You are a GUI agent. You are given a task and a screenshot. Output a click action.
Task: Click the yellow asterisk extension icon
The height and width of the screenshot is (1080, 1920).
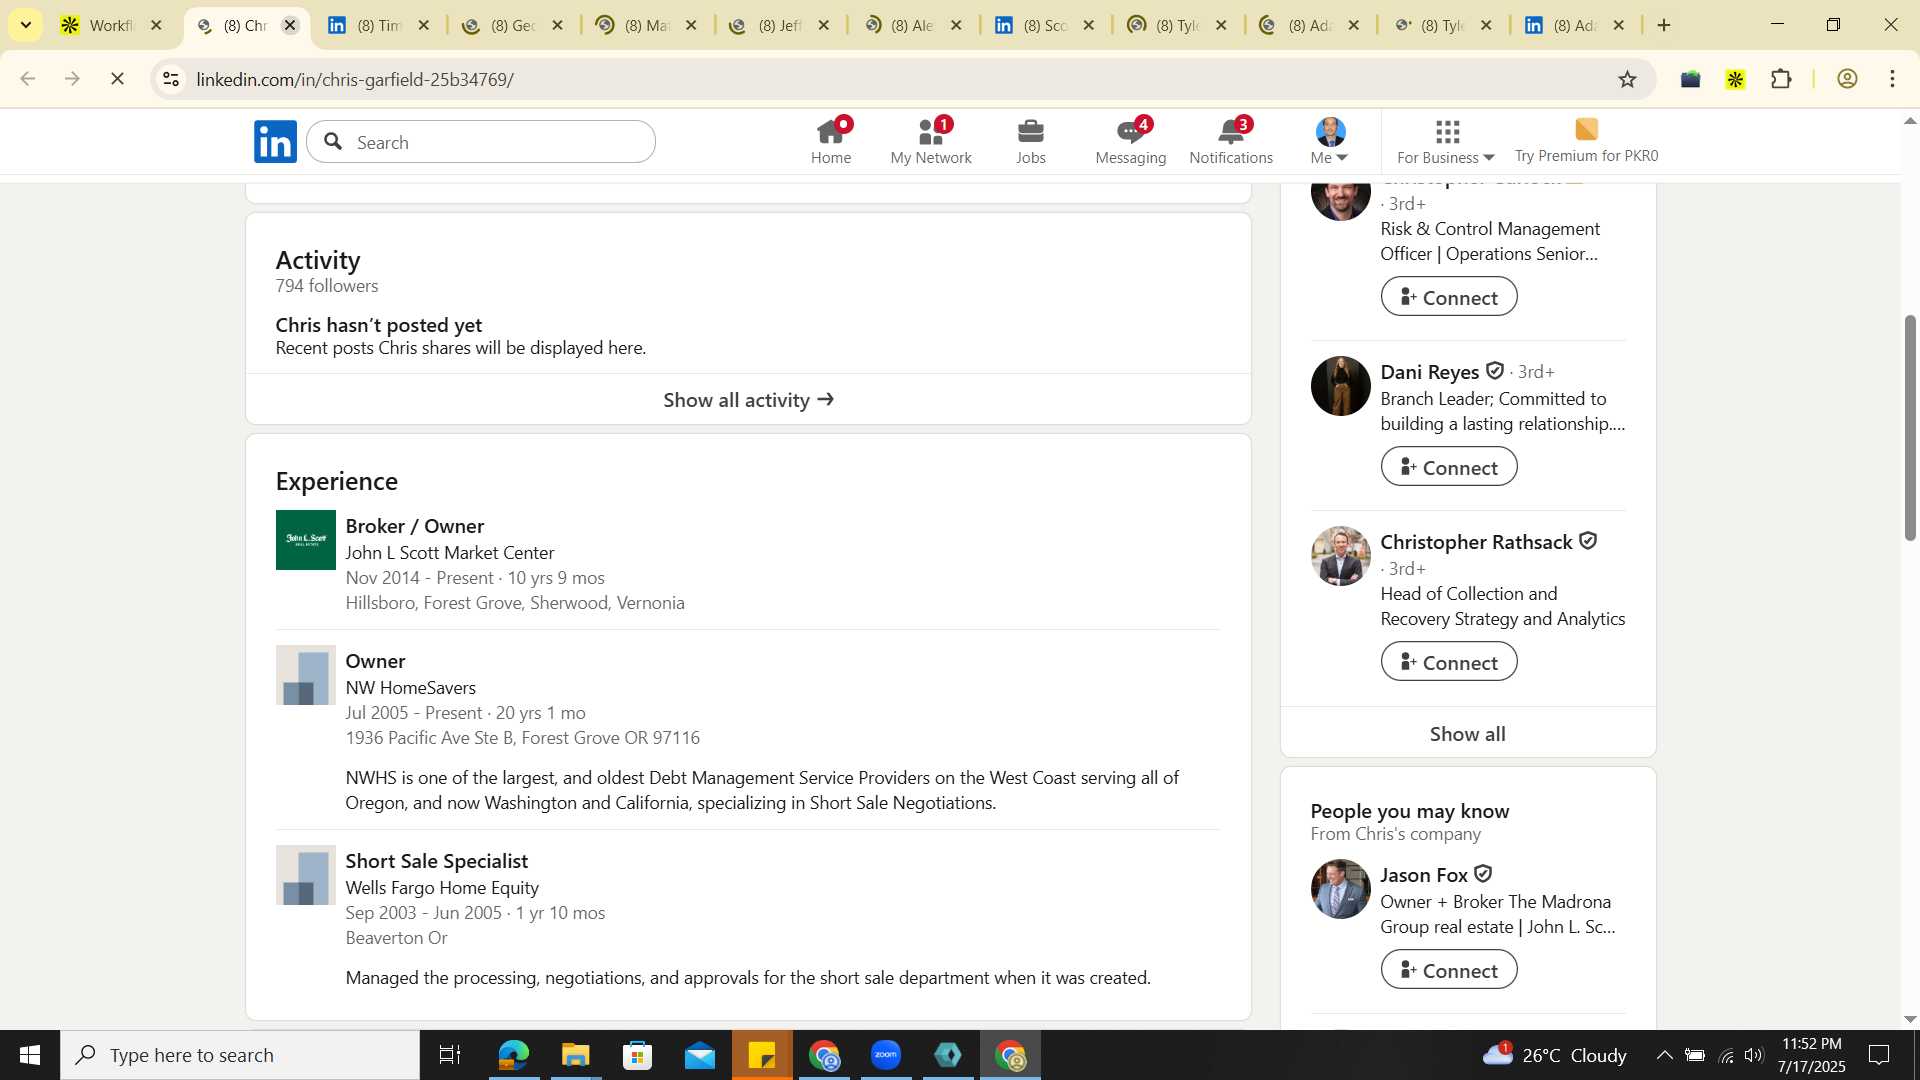click(1736, 79)
